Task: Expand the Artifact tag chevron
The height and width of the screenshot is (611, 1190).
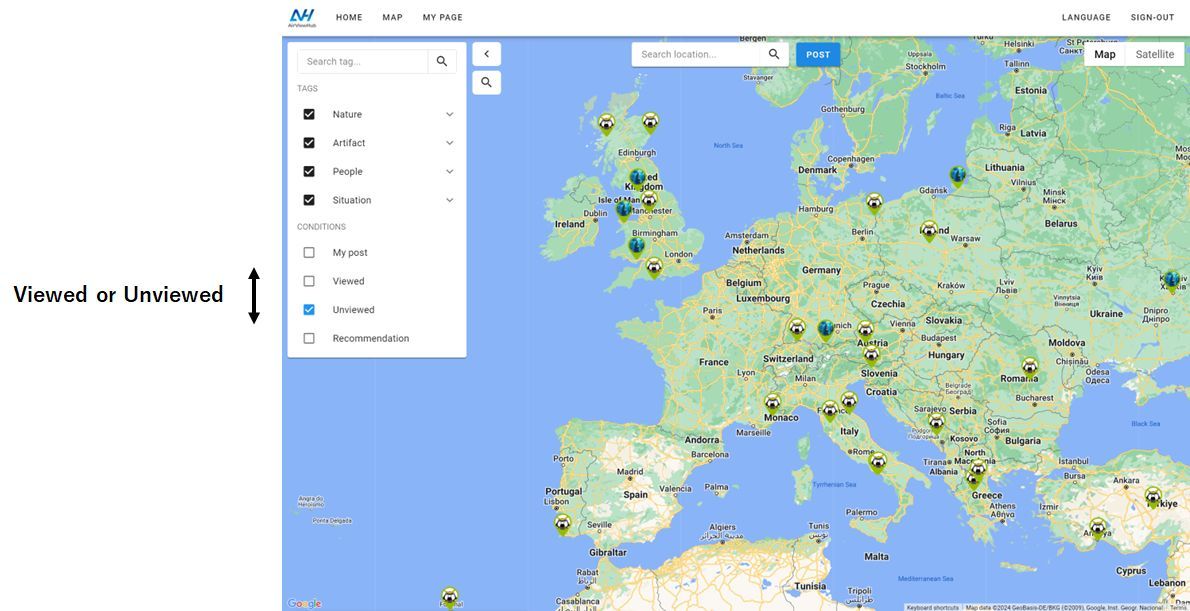Action: pos(449,143)
